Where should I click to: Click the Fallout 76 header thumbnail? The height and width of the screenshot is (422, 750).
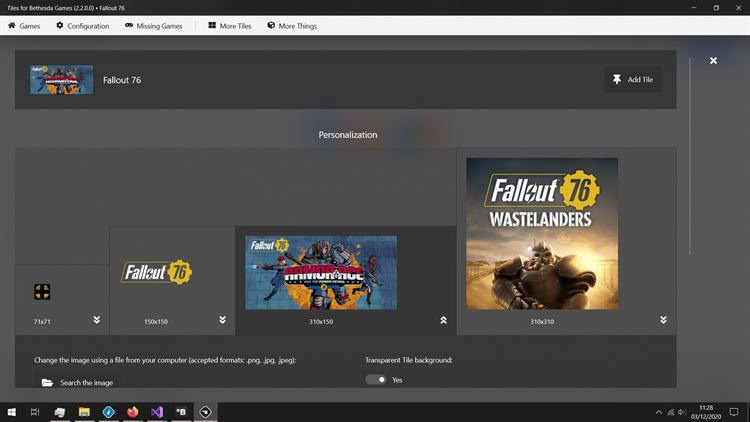(62, 79)
